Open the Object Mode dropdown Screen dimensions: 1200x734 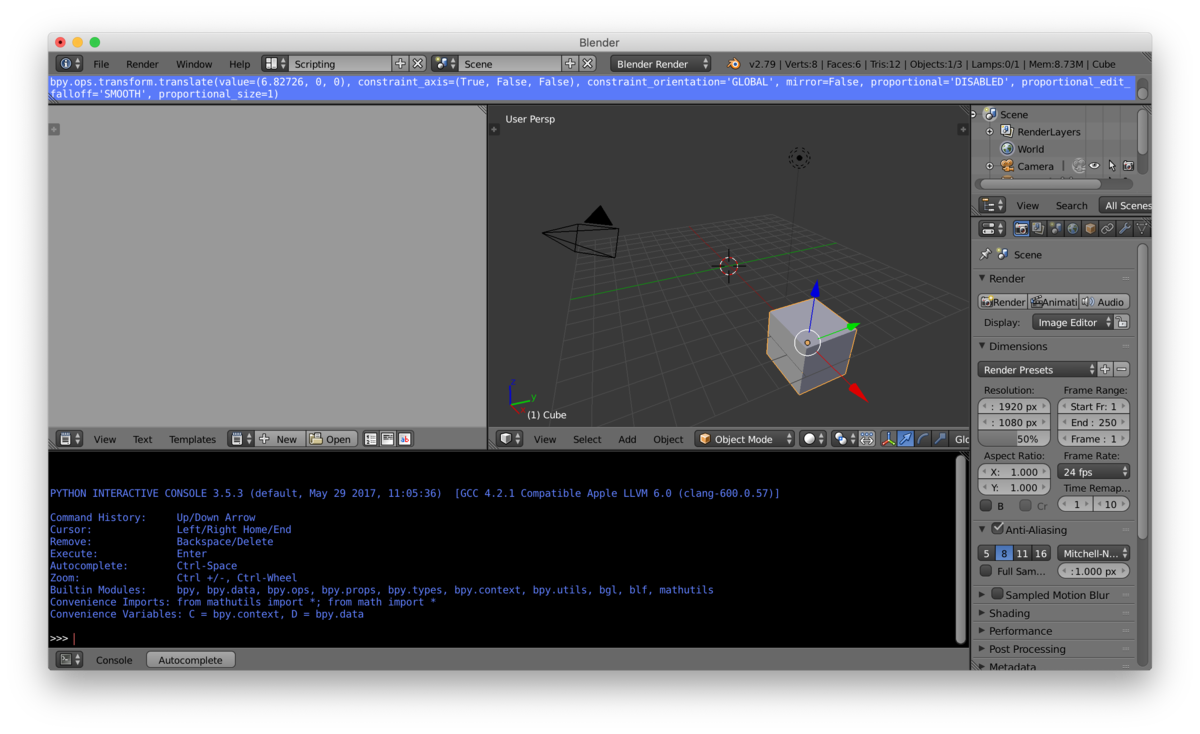click(745, 439)
